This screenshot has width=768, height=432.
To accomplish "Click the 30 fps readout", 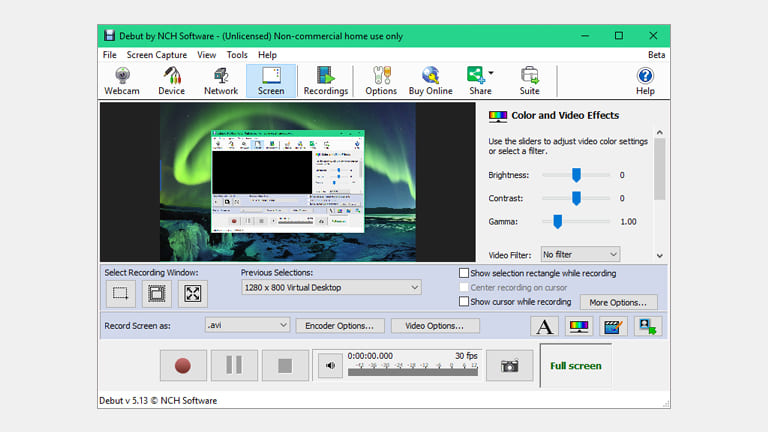I will 466,356.
